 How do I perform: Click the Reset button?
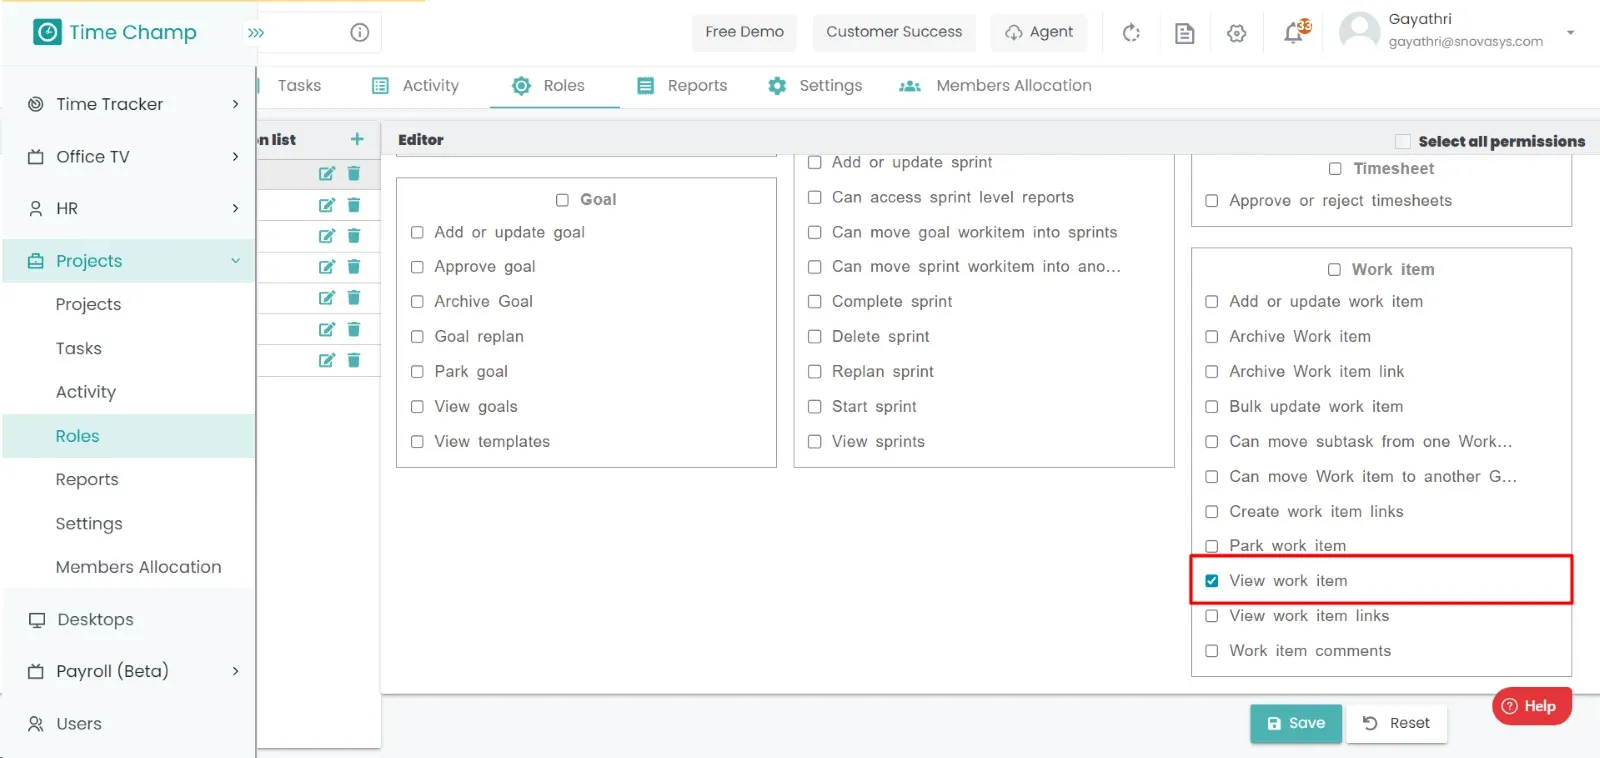[1396, 723]
